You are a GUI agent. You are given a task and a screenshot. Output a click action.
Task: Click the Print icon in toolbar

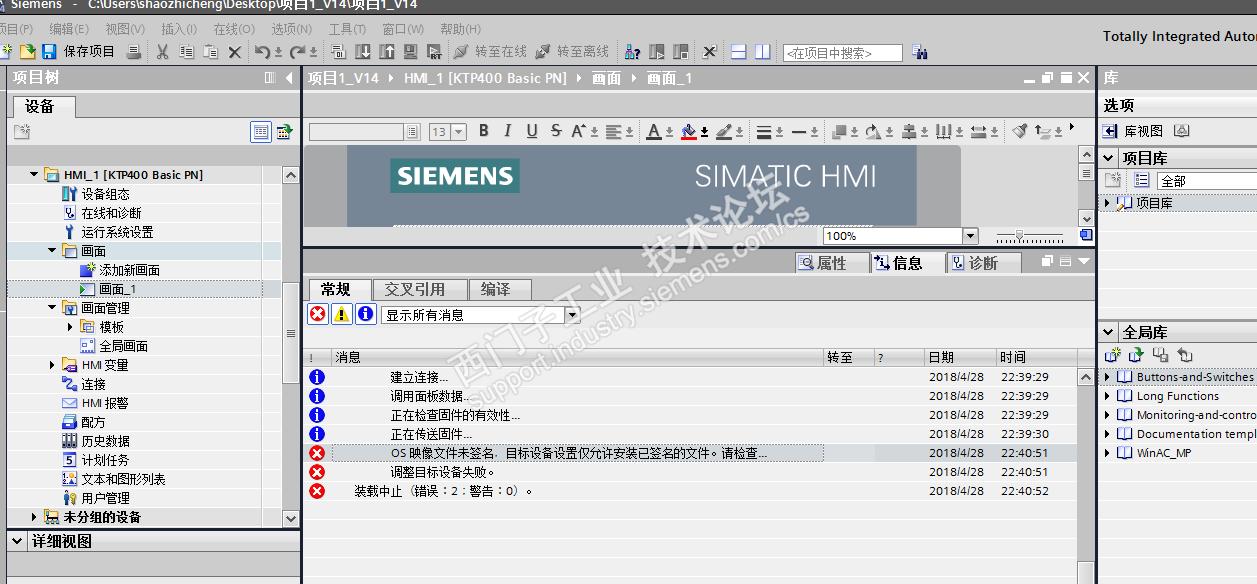tap(134, 52)
